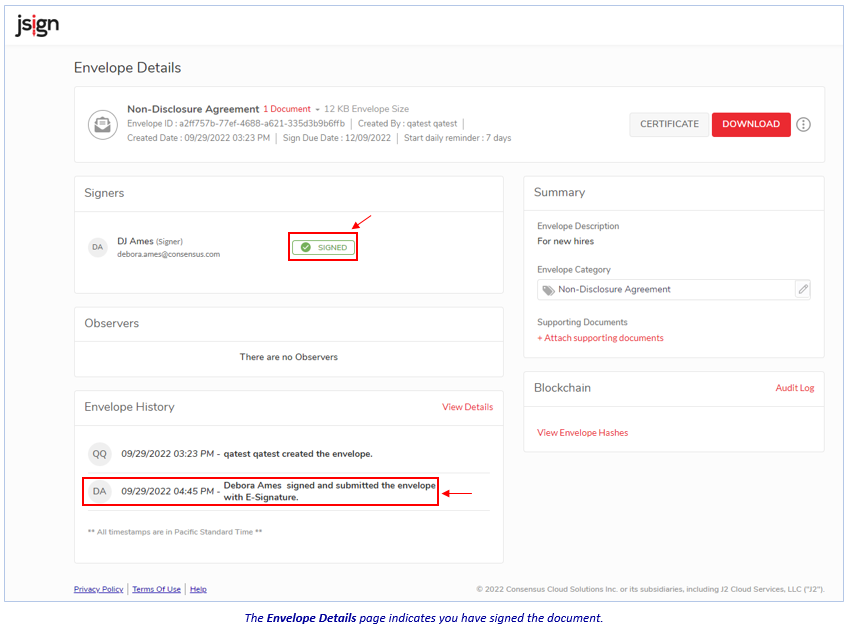Click Start daily reminder : 7 days text
The image size is (849, 632).
click(458, 138)
